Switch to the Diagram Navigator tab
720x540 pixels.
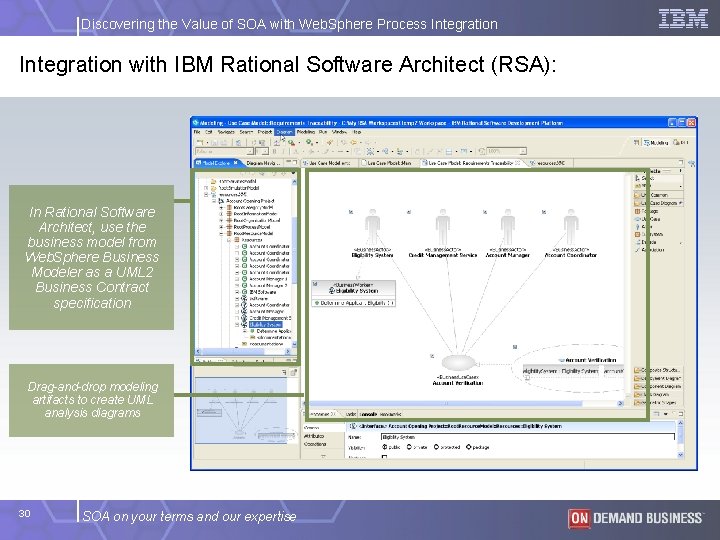(264, 163)
